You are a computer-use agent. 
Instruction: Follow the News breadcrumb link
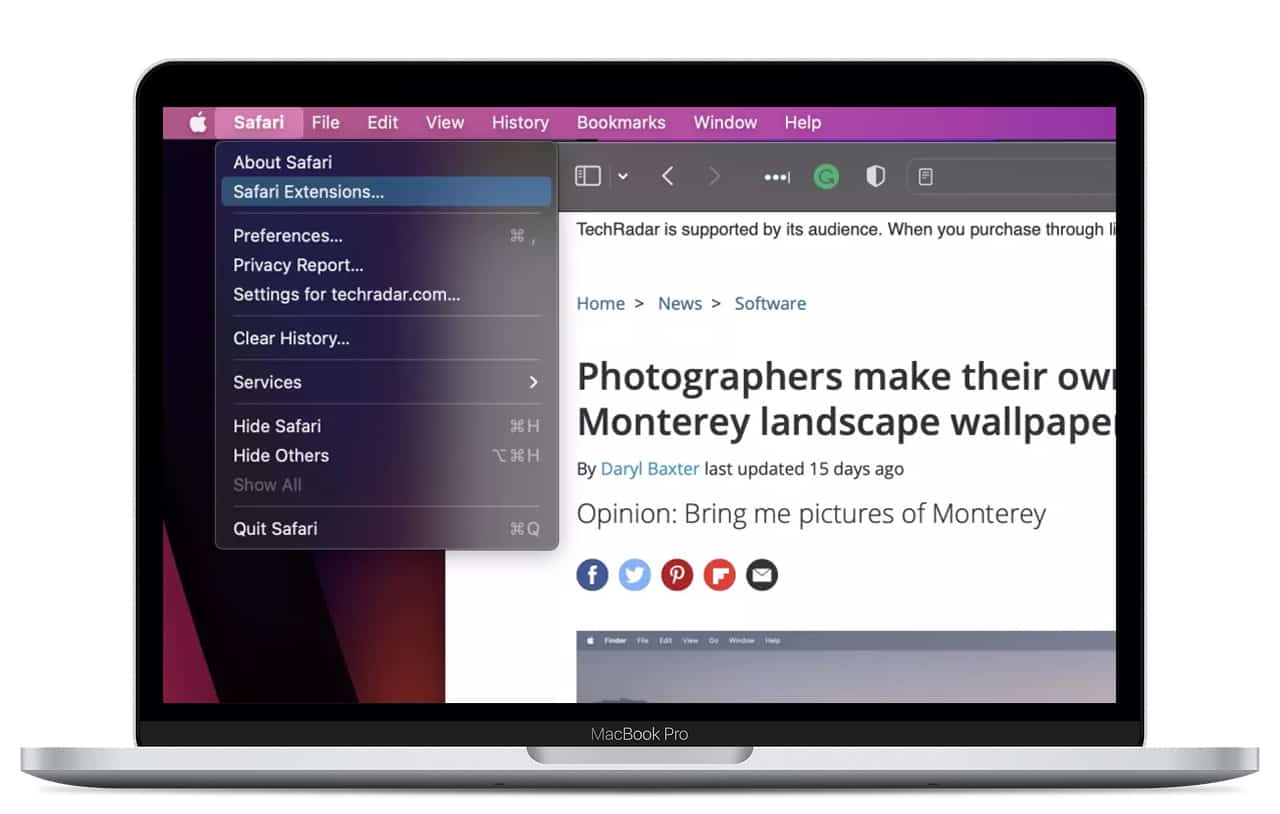680,303
